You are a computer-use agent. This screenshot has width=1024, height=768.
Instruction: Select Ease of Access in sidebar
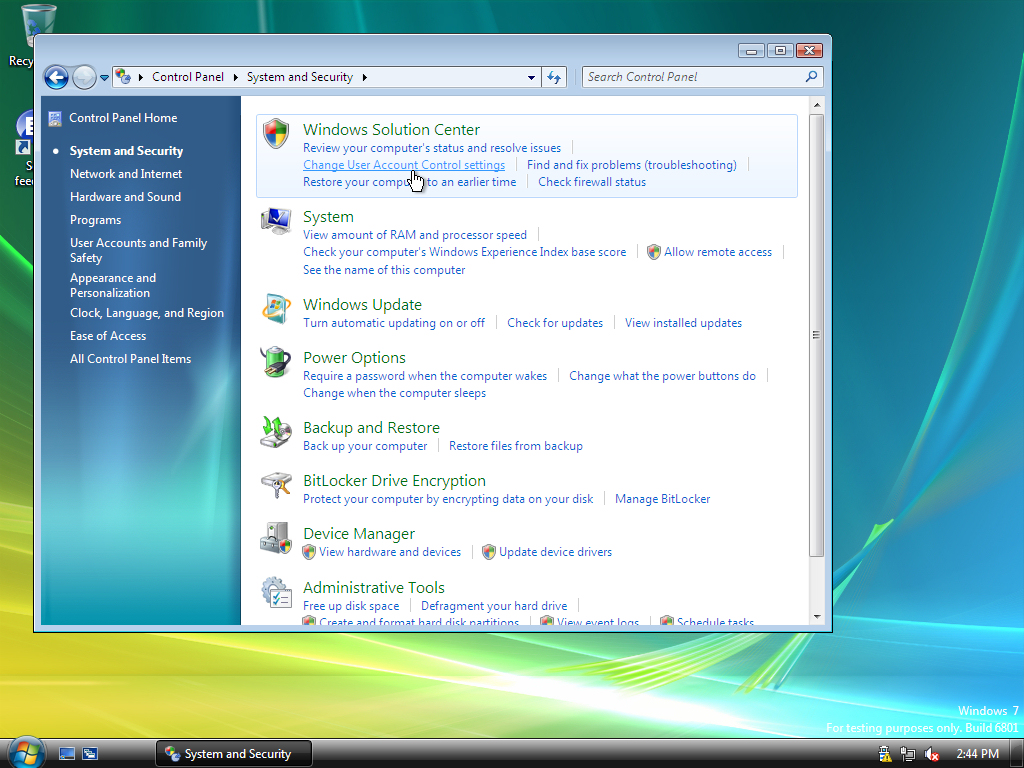(108, 336)
